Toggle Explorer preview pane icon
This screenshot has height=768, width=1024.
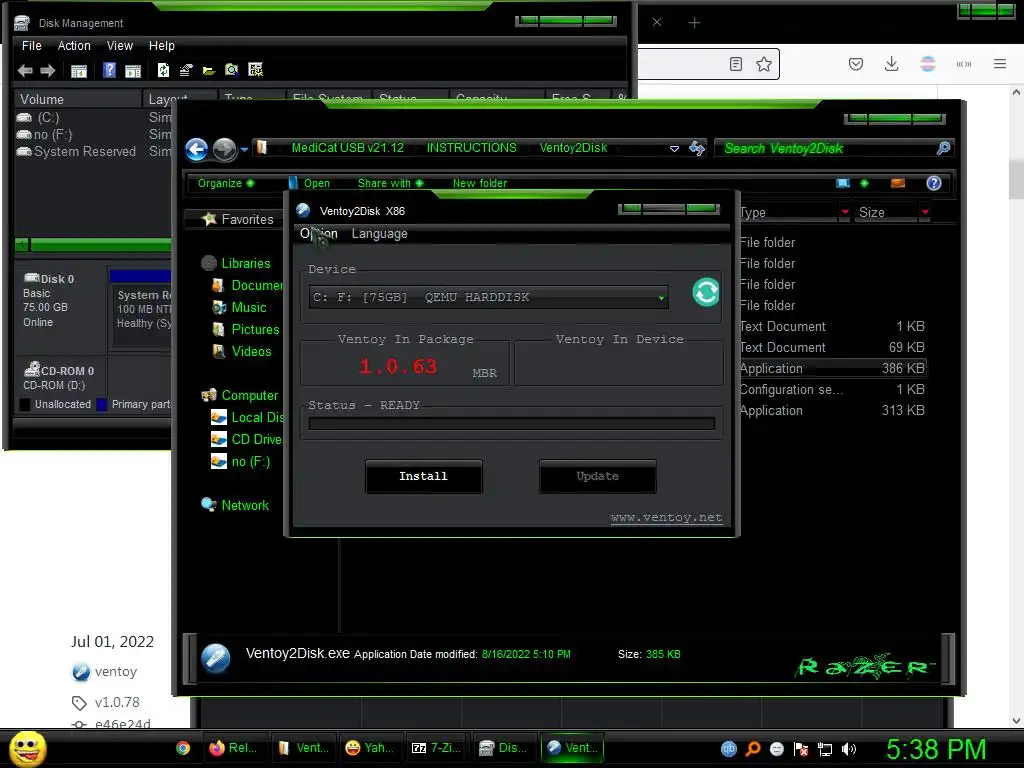(x=898, y=184)
